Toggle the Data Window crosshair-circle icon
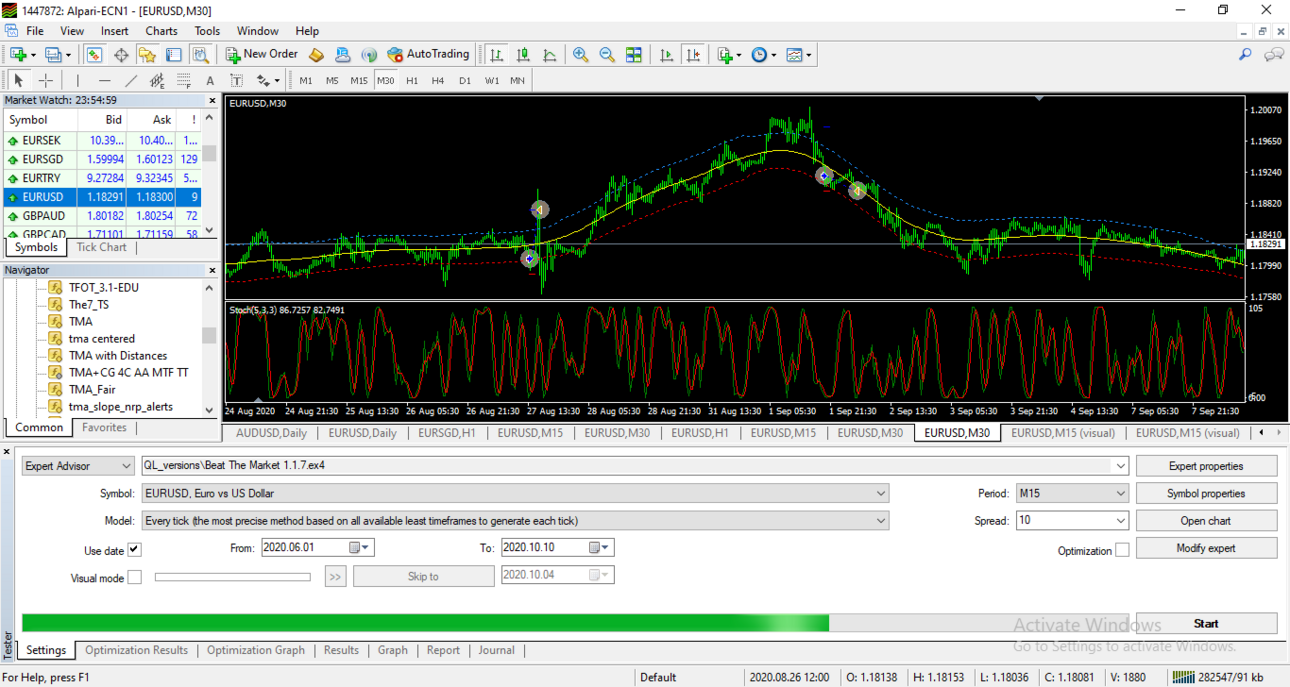 point(121,55)
